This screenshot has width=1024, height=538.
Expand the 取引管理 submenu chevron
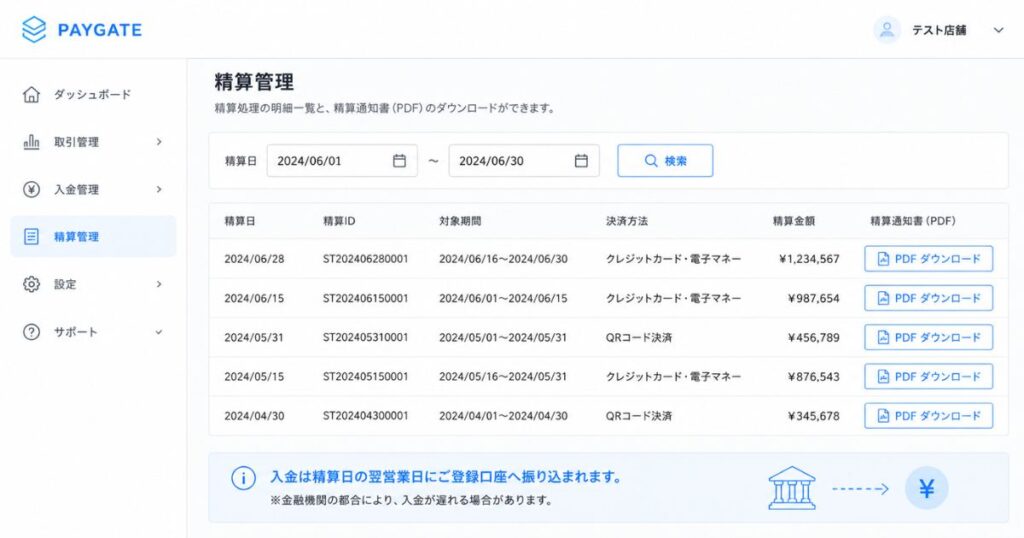[159, 142]
